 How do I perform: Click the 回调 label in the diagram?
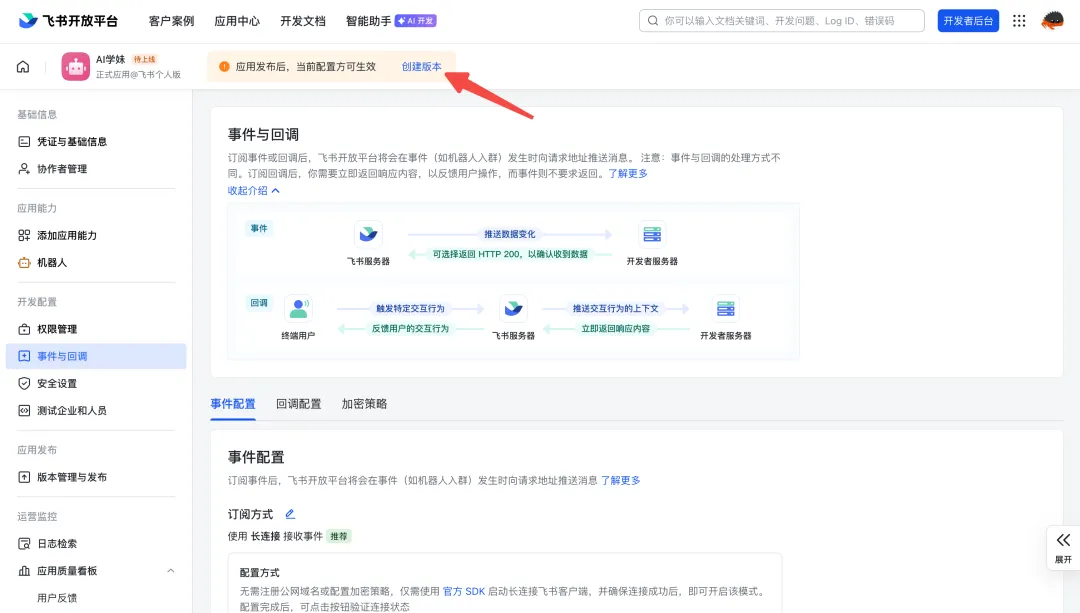(259, 302)
